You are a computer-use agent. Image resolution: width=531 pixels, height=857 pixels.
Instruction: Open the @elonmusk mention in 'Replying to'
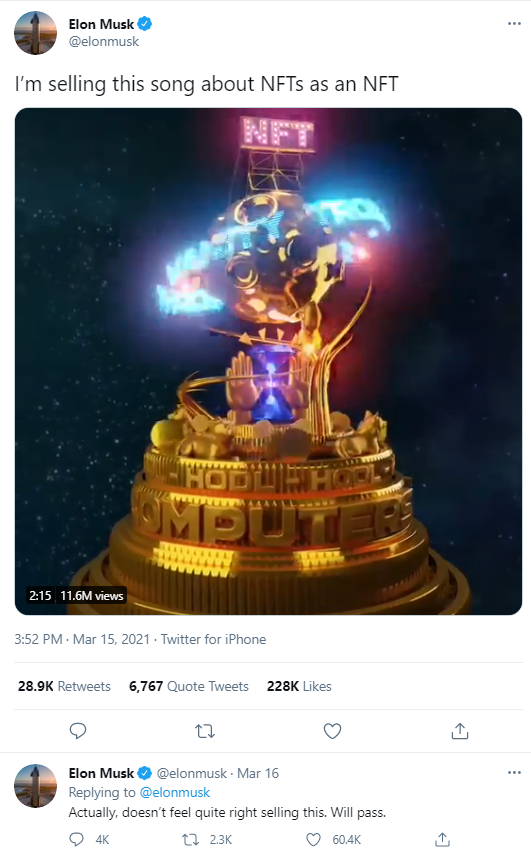click(175, 792)
